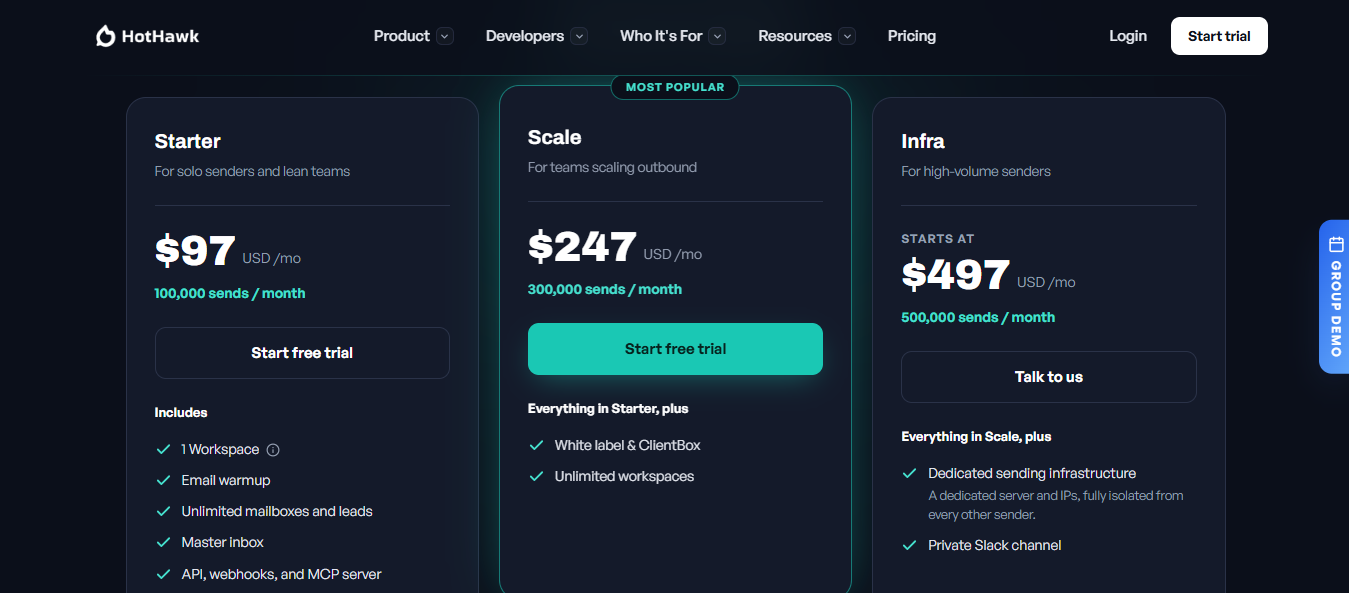The image size is (1349, 593).
Task: Click 'For high-volume senders' text
Action: [976, 171]
